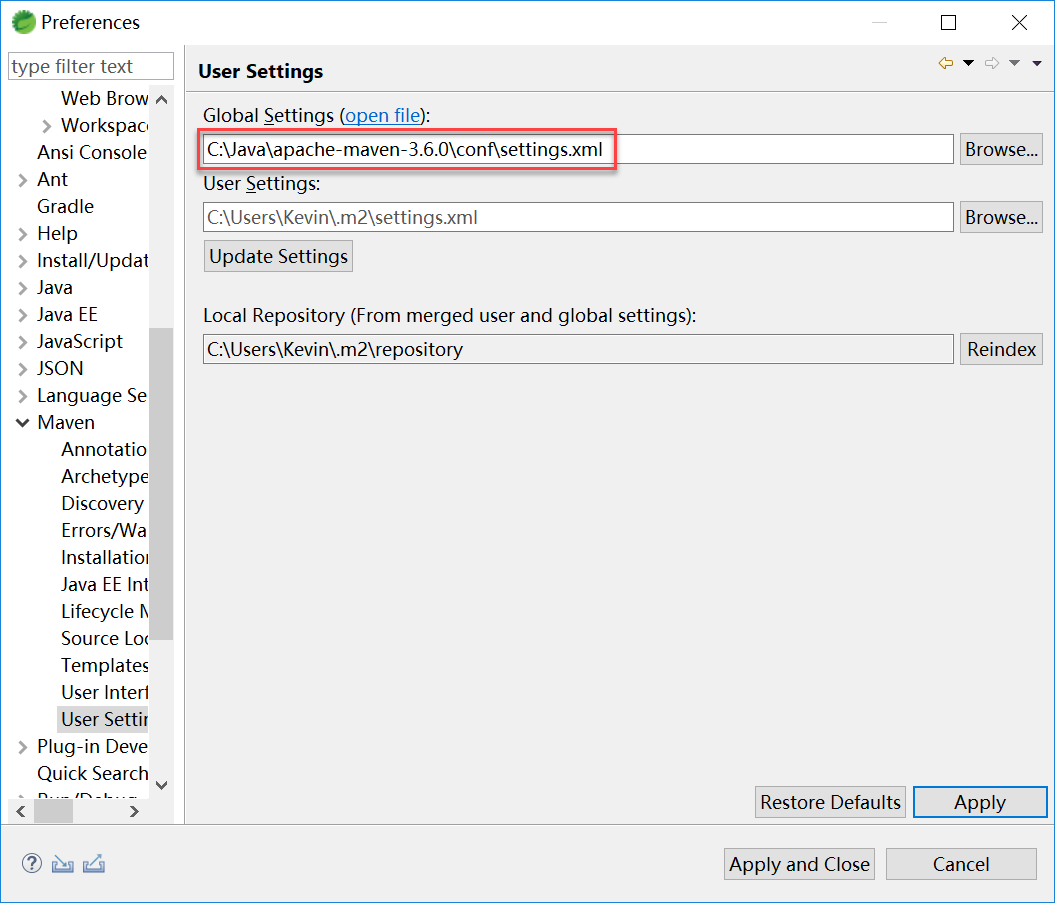The image size is (1055, 903).
Task: Open the Maven Templates preference page
Action: [104, 665]
